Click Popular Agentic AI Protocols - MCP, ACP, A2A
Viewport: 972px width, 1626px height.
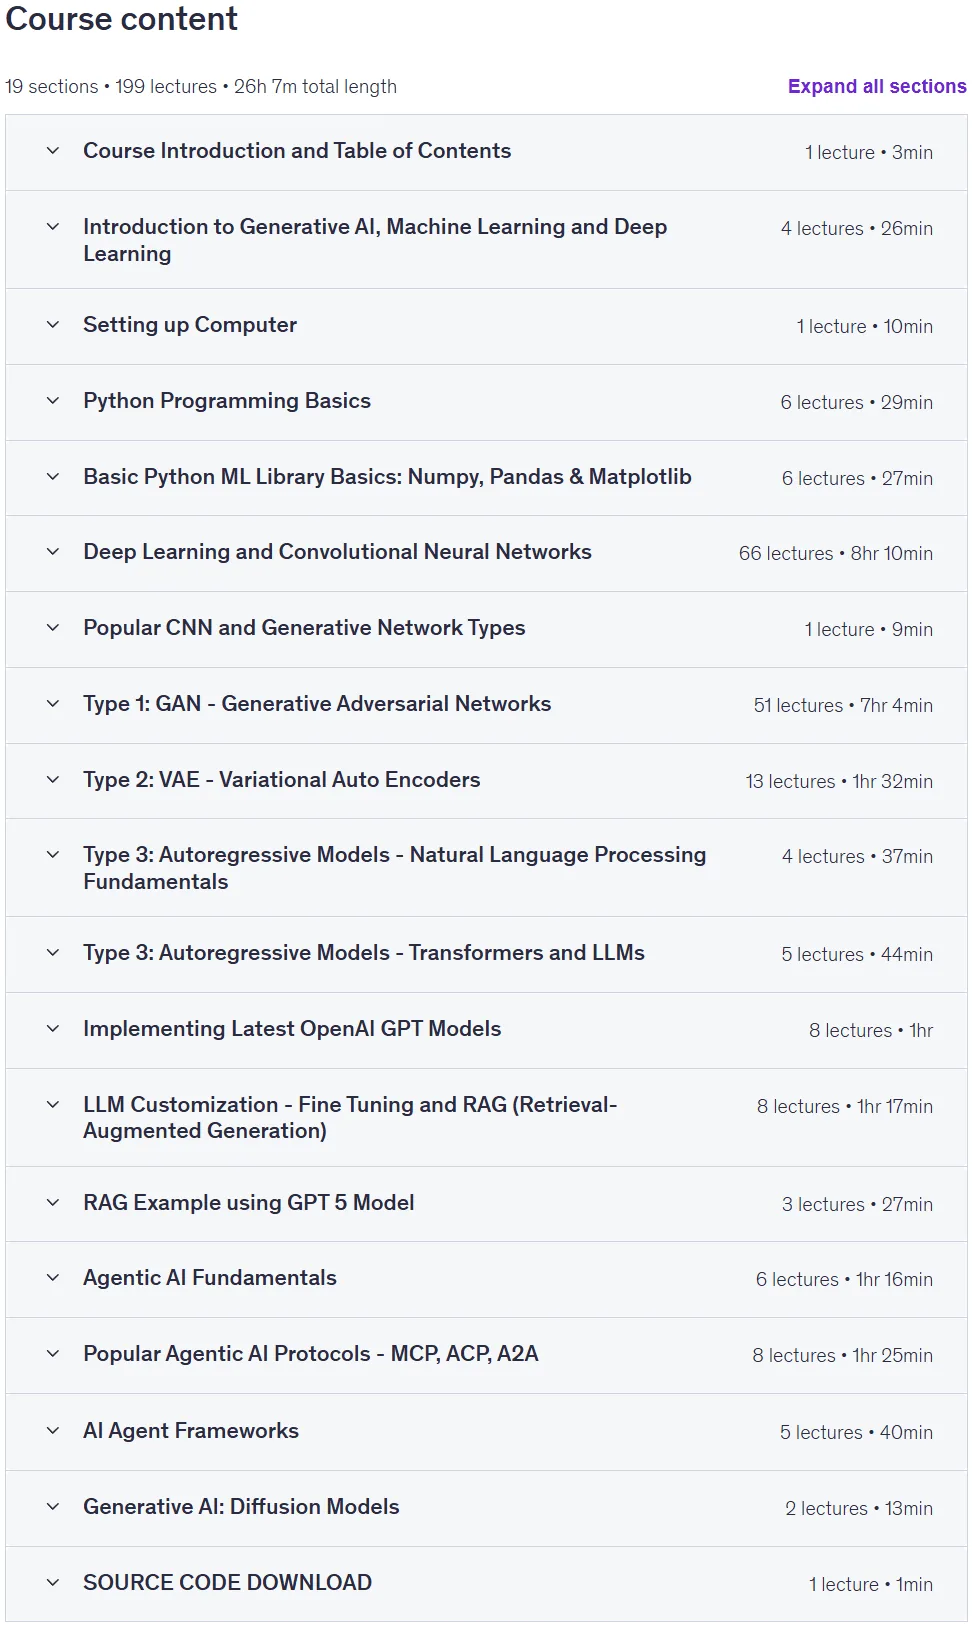[311, 1354]
